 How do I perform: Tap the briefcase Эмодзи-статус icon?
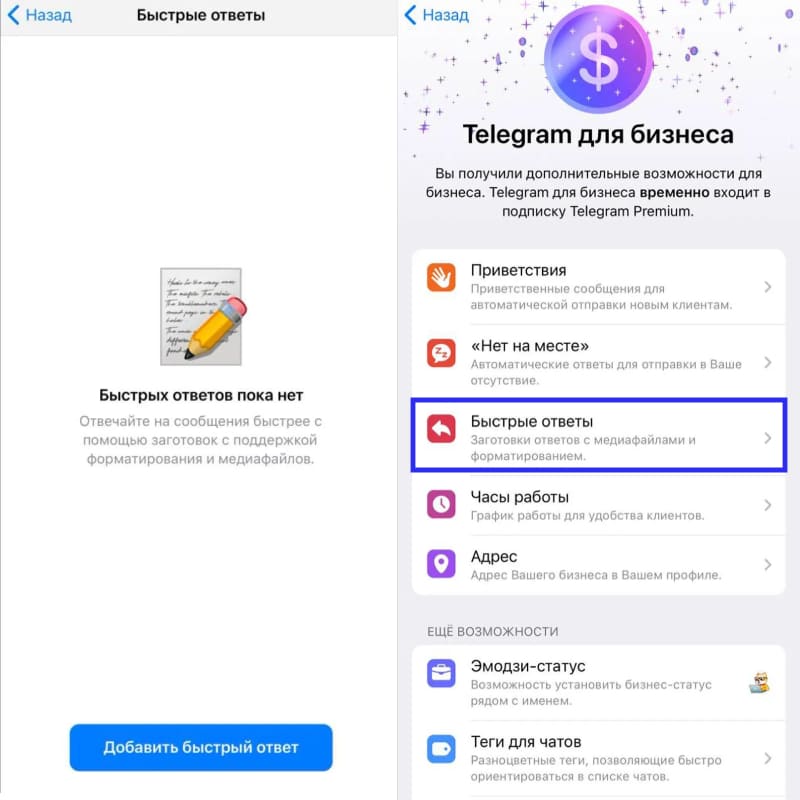[x=441, y=673]
